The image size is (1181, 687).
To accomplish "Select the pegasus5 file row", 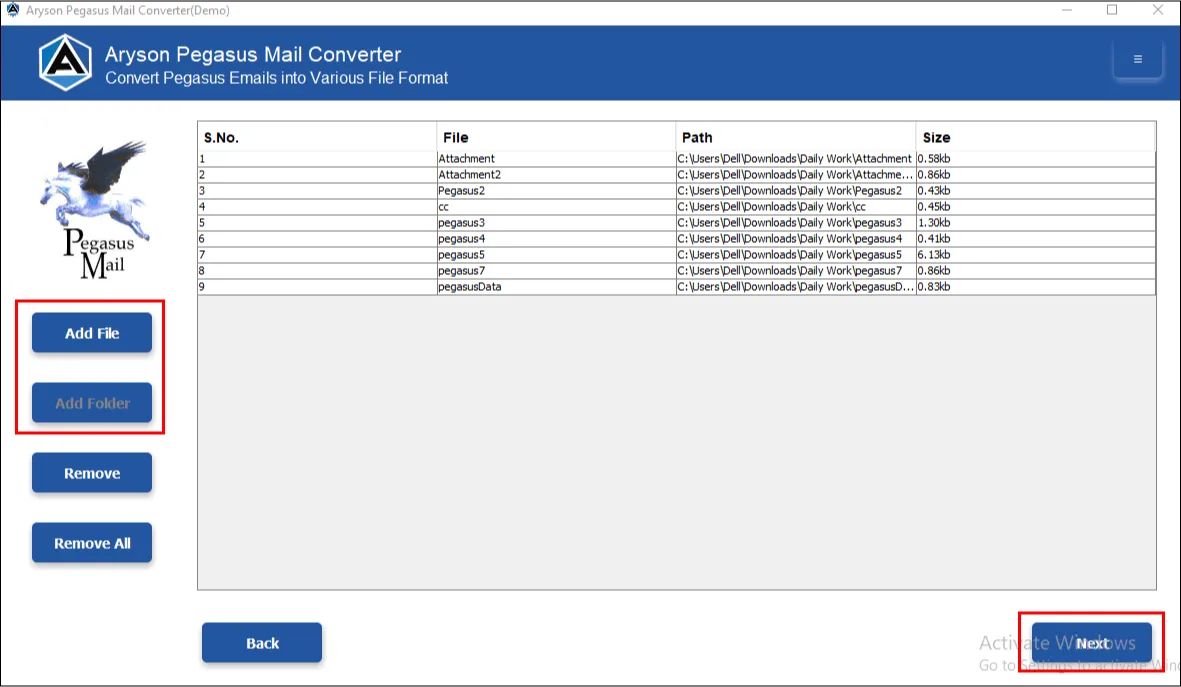I will coord(676,255).
